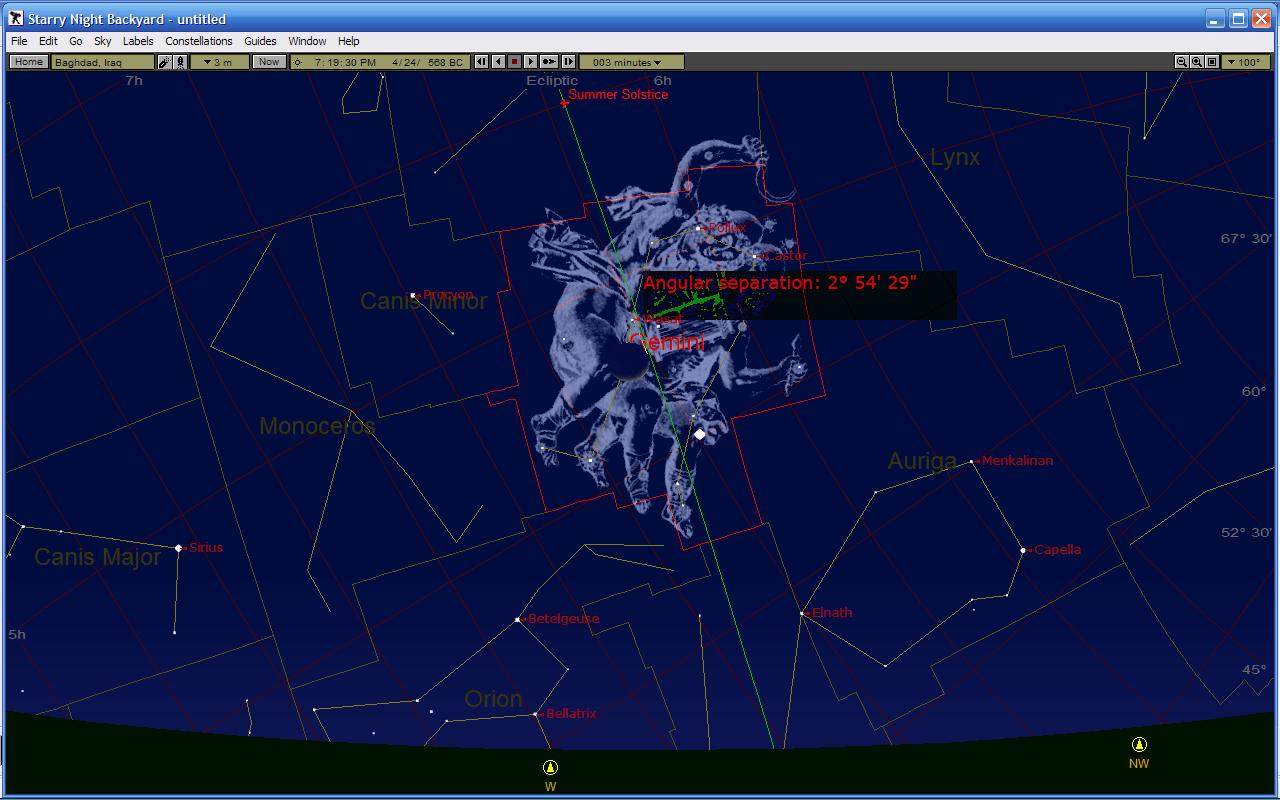Click the Auriga constellation label
The height and width of the screenshot is (800, 1280).
click(x=922, y=461)
